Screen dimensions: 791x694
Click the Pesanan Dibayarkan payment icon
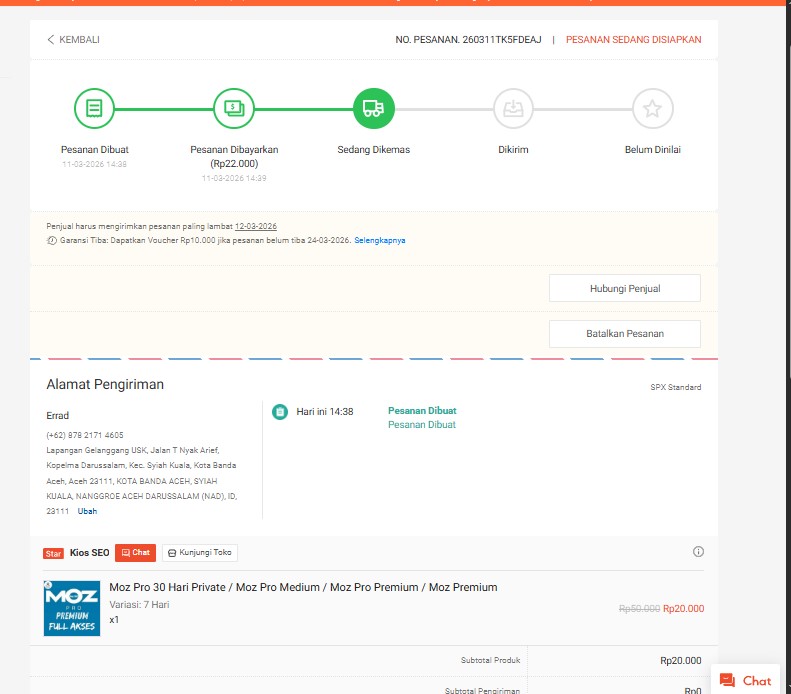(234, 108)
